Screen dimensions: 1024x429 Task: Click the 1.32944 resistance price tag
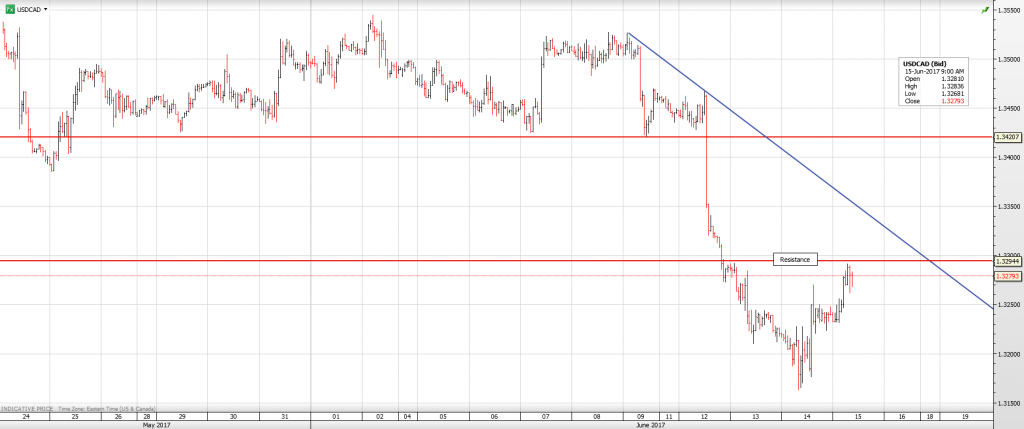point(1008,262)
